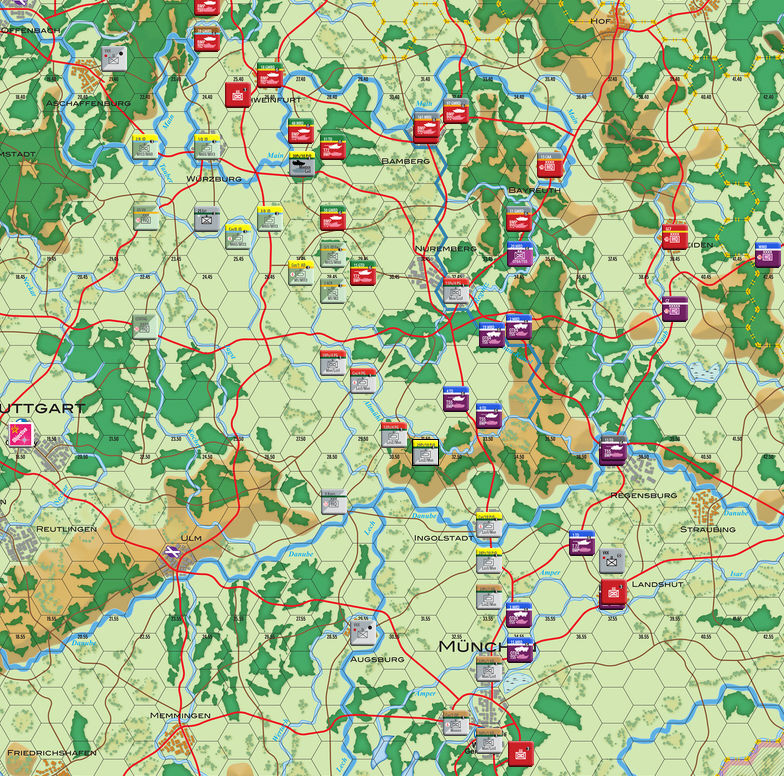Click the Tauber river label

click(166, 172)
